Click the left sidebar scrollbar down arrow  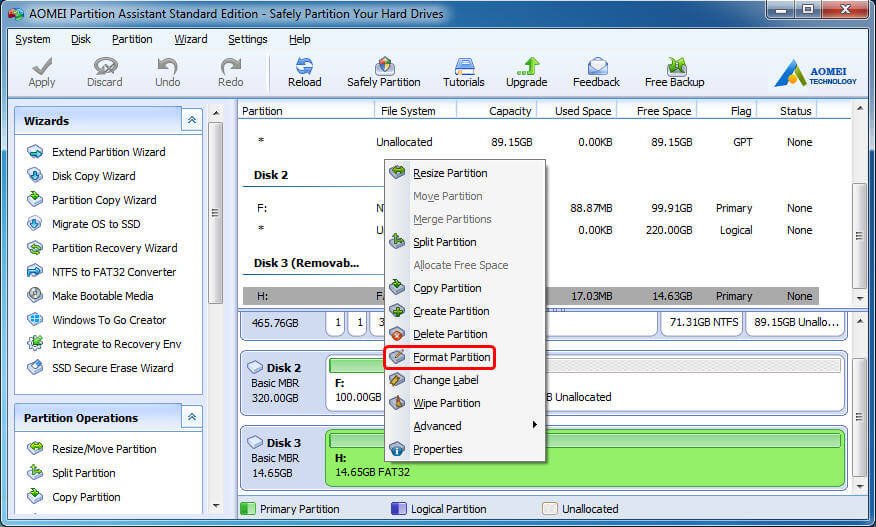pos(216,506)
